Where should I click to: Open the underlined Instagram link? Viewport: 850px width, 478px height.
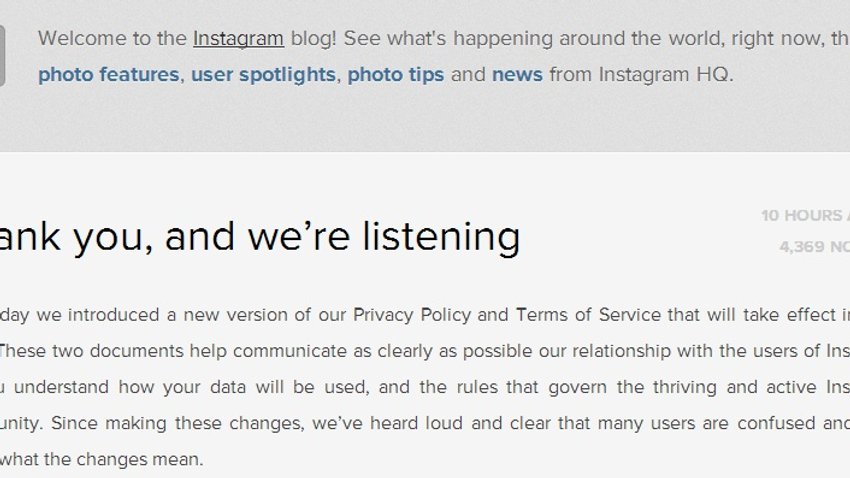pyautogui.click(x=239, y=38)
